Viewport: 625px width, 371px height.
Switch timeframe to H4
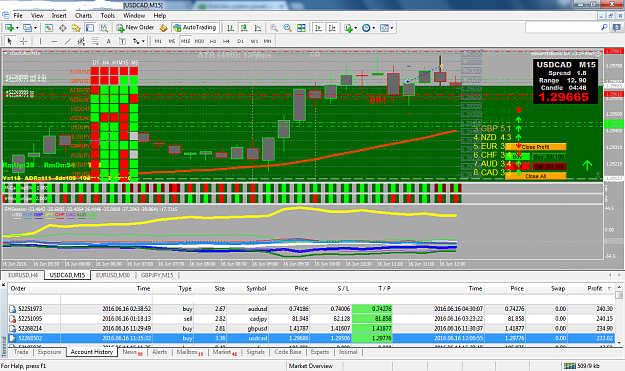tap(226, 41)
